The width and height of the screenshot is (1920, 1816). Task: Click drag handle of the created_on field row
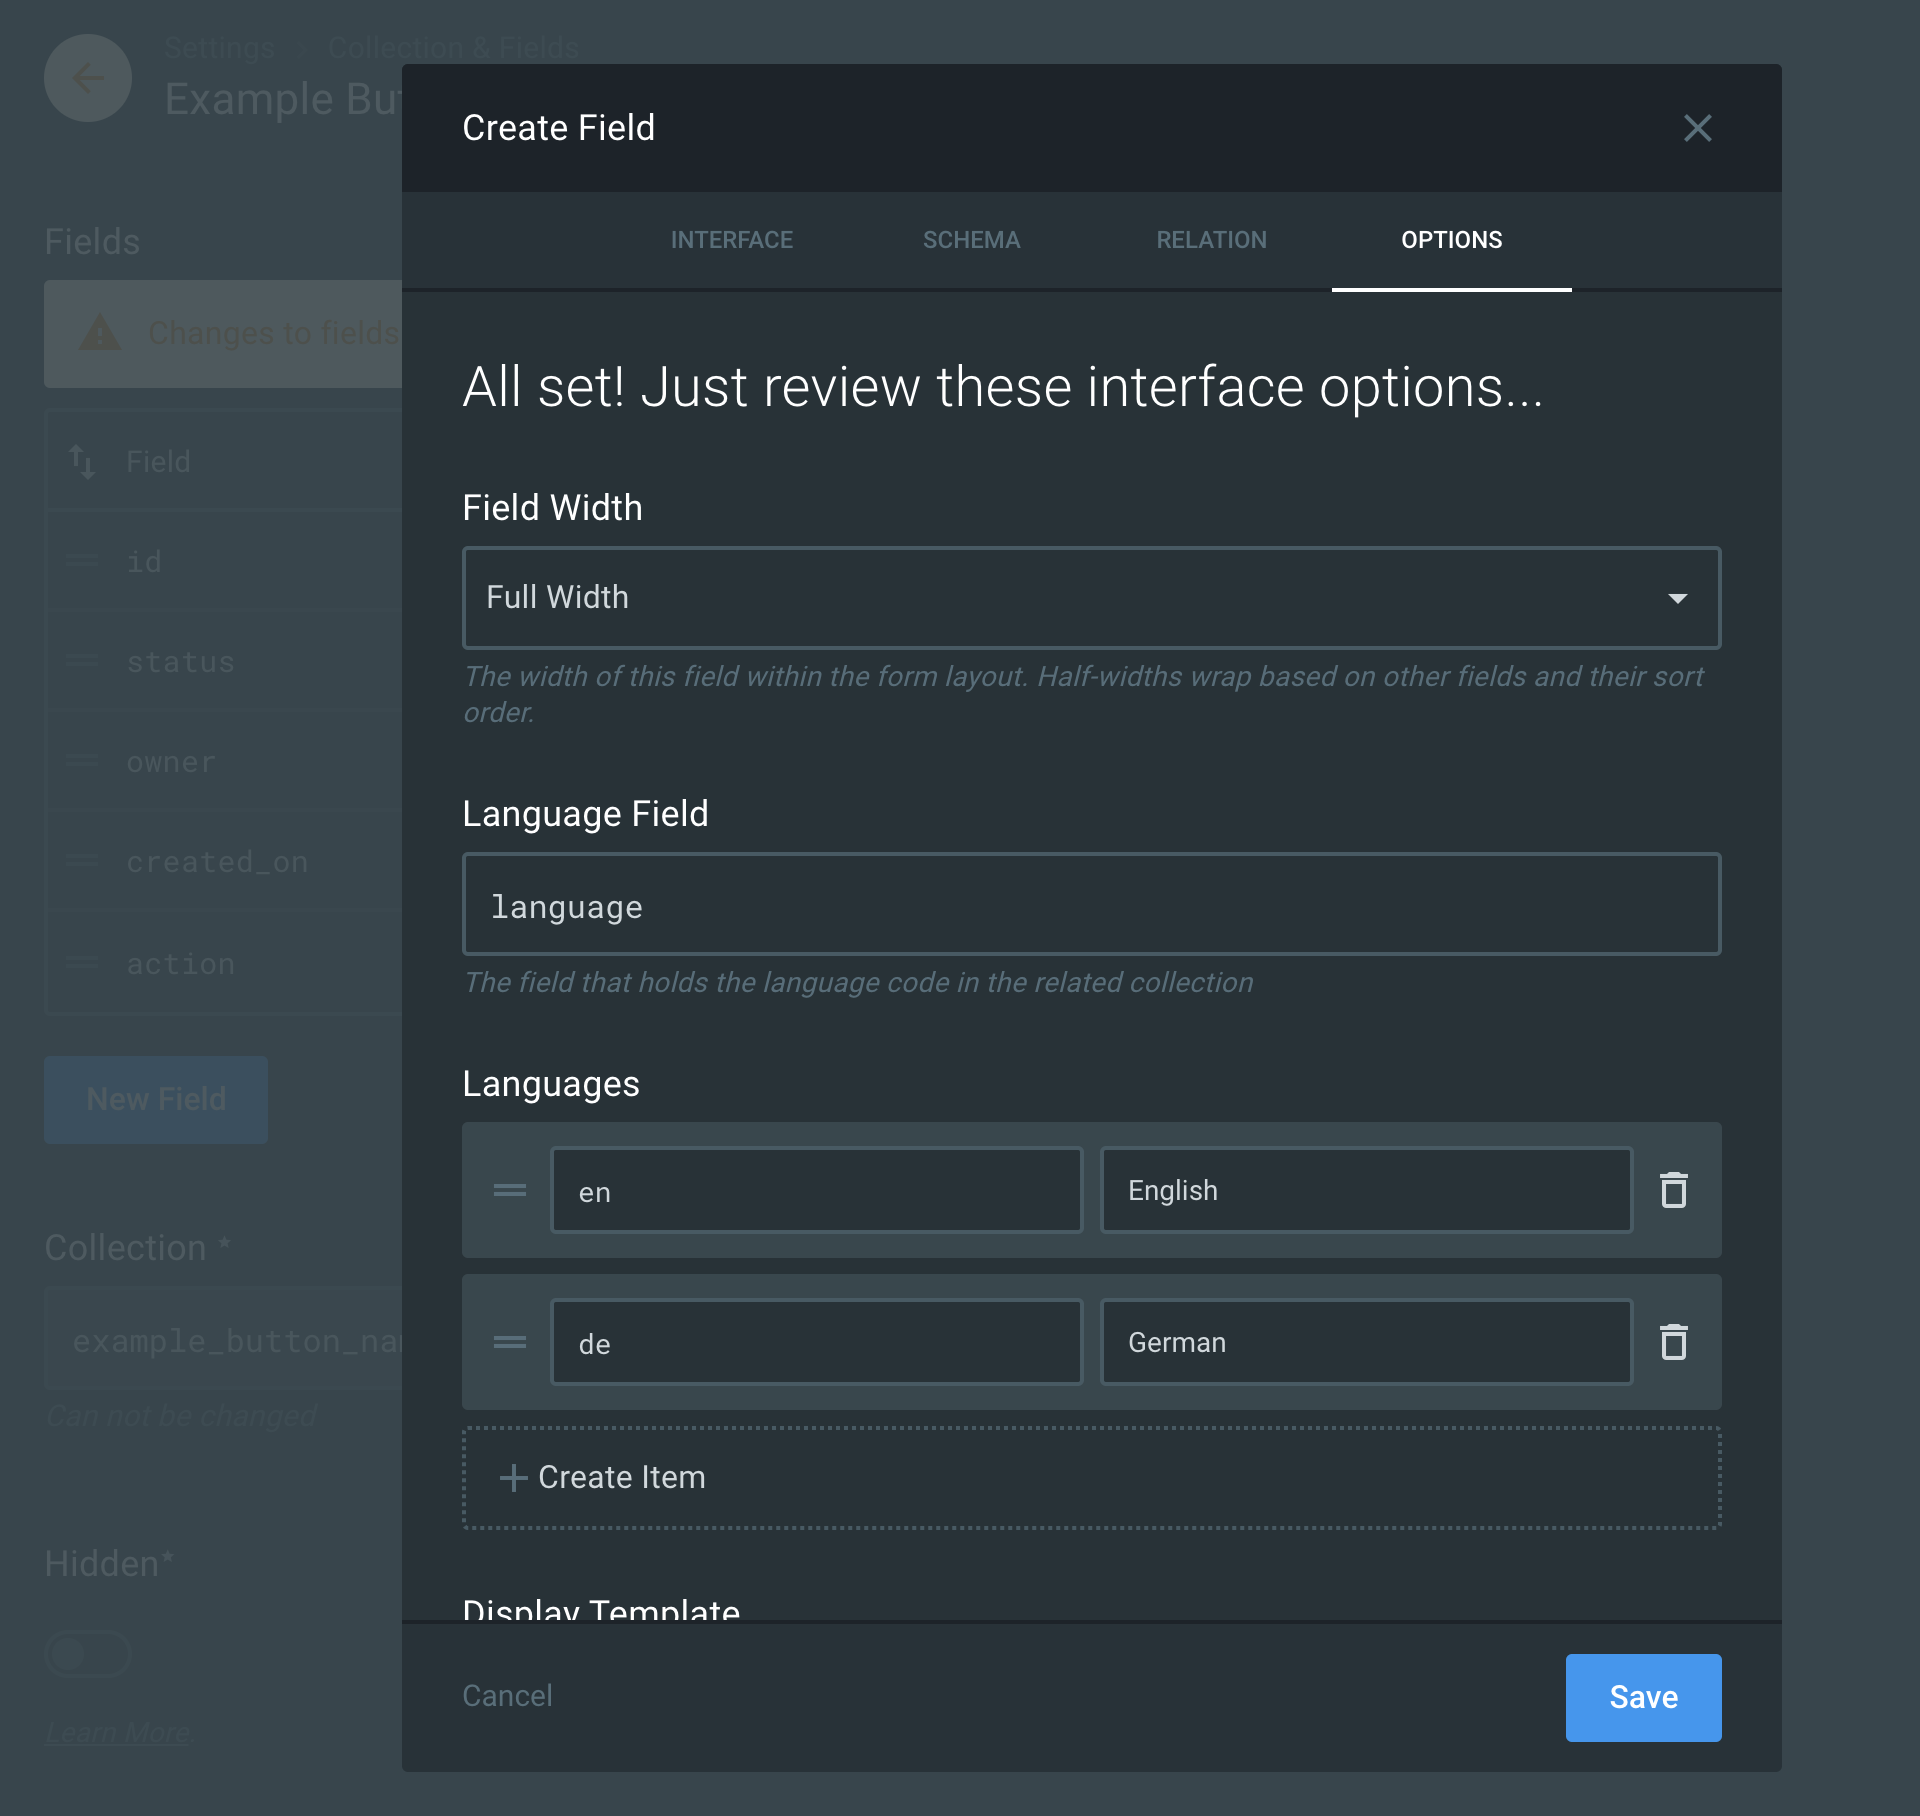[x=82, y=861]
